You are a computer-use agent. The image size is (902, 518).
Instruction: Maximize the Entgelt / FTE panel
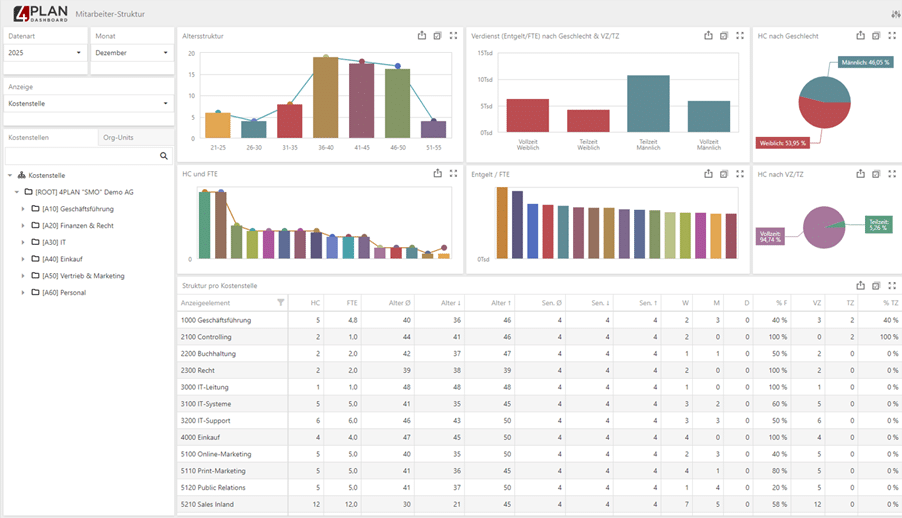(740, 174)
